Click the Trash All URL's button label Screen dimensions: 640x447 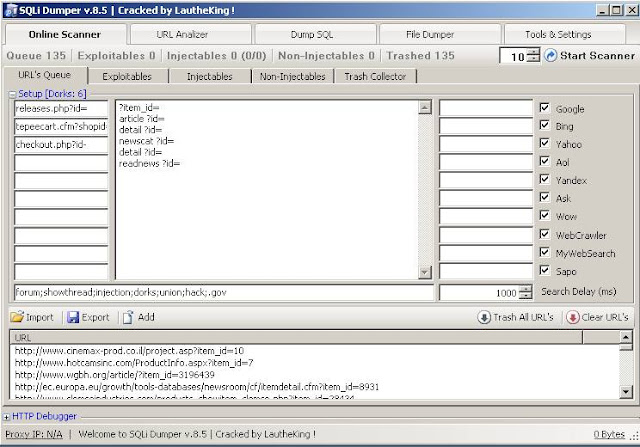523,317
